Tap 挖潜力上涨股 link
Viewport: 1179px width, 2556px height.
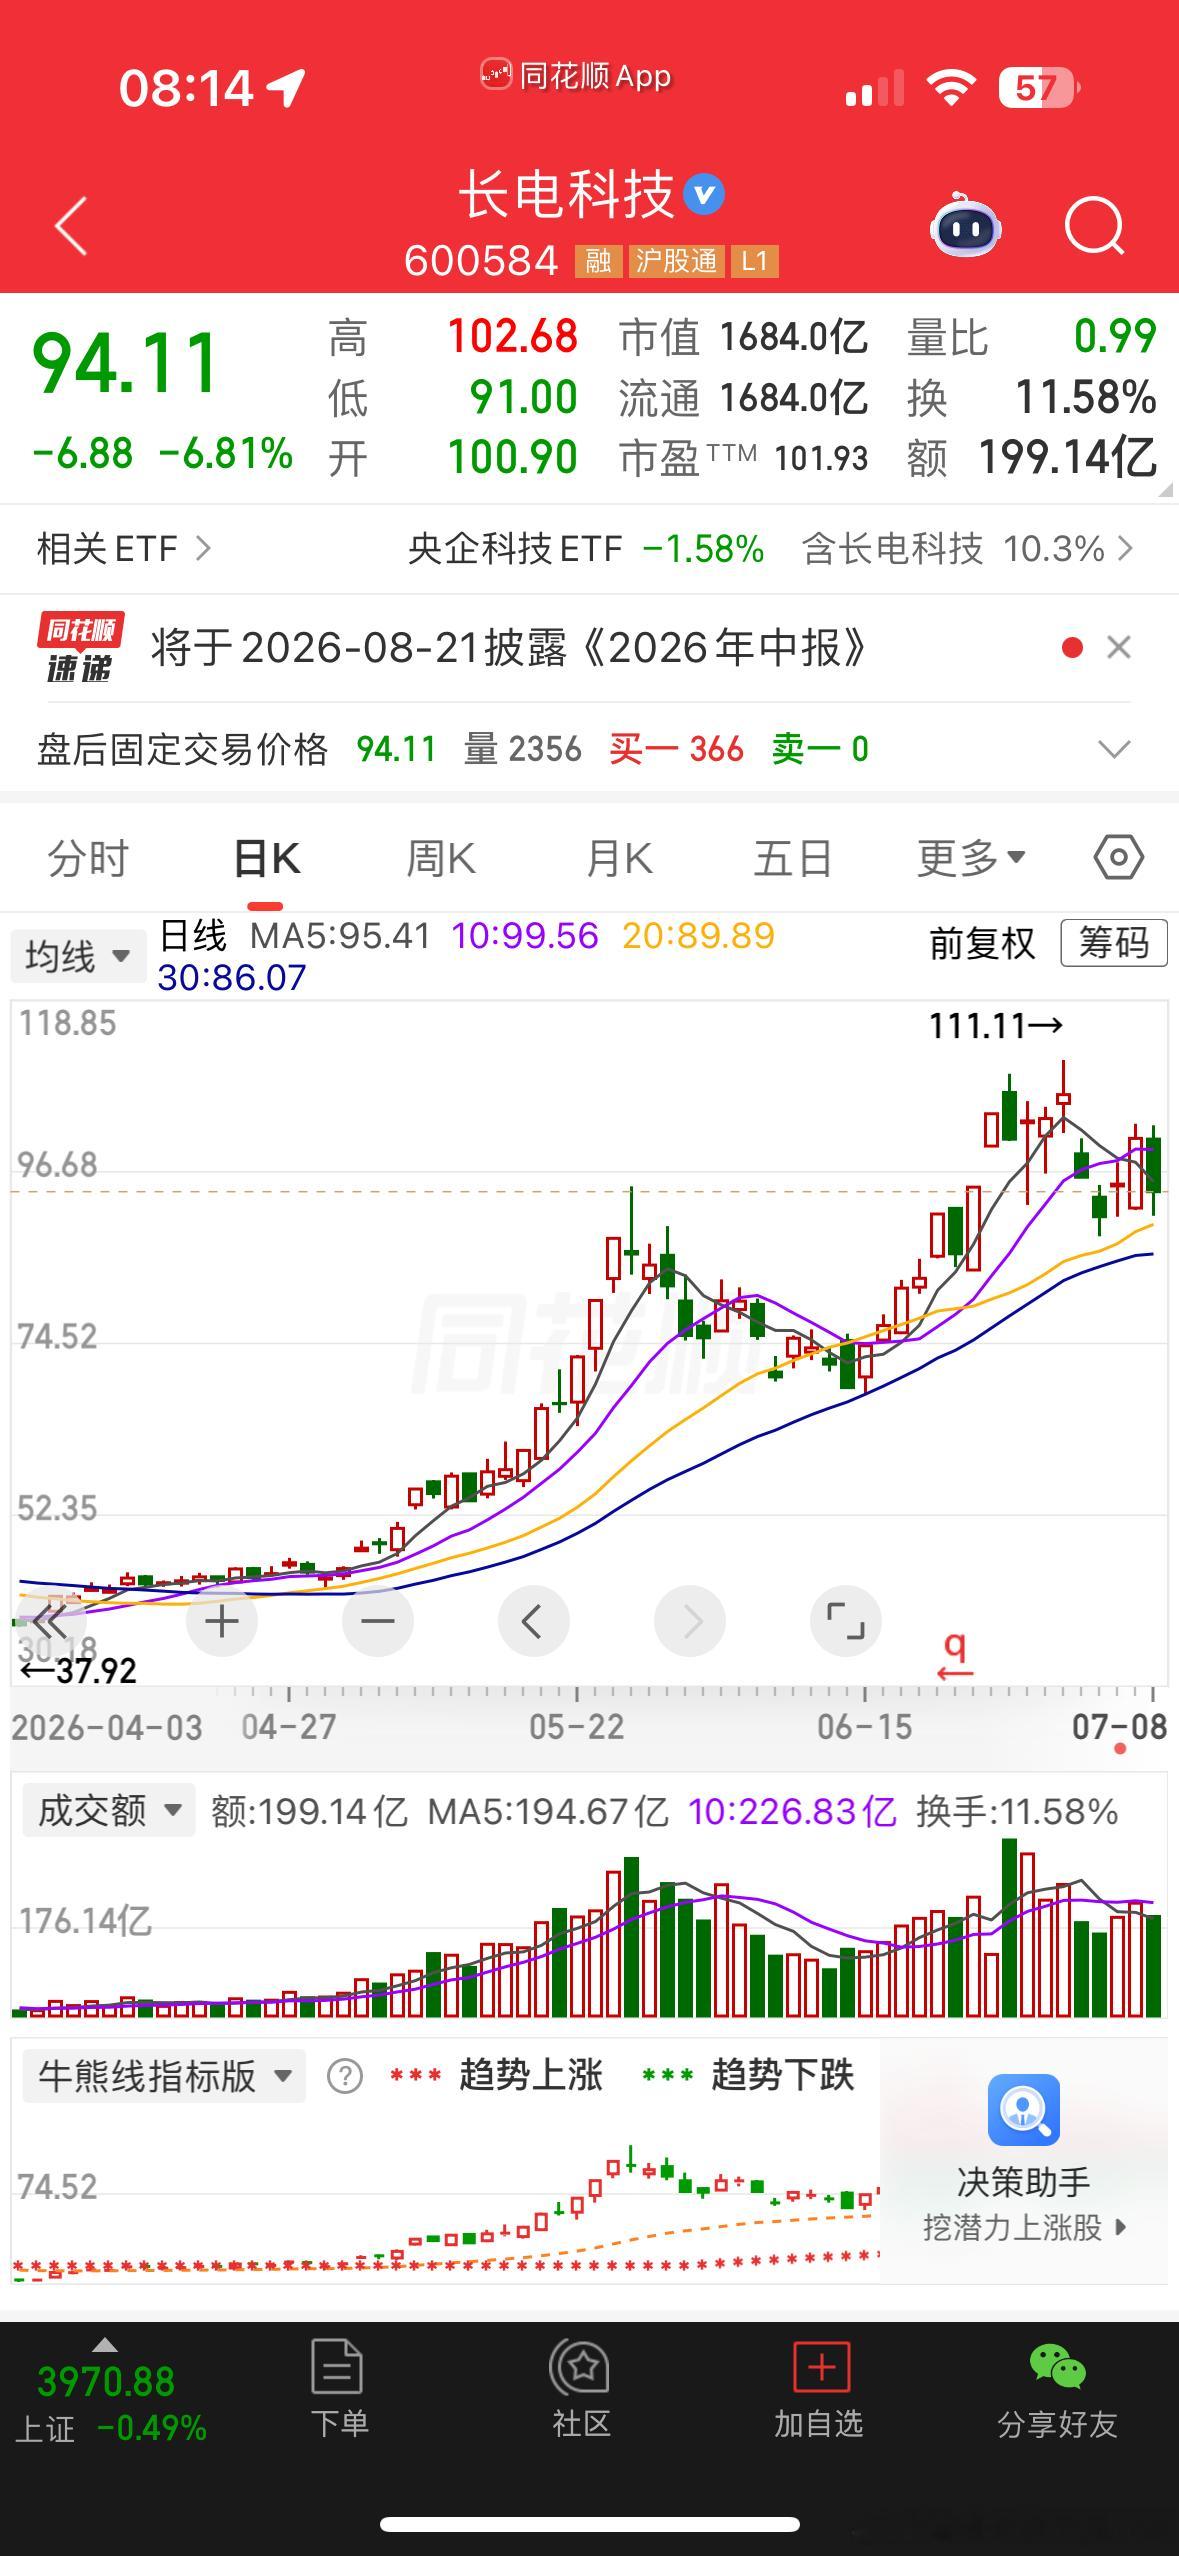(x=1024, y=2227)
